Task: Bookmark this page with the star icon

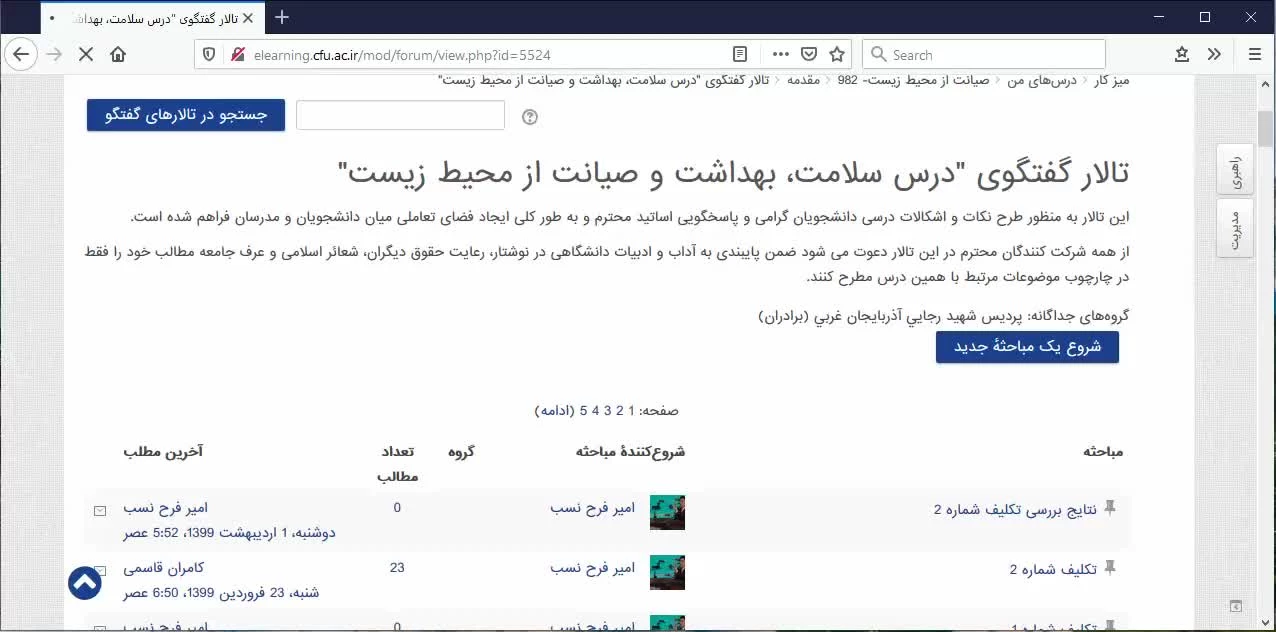Action: click(x=837, y=55)
